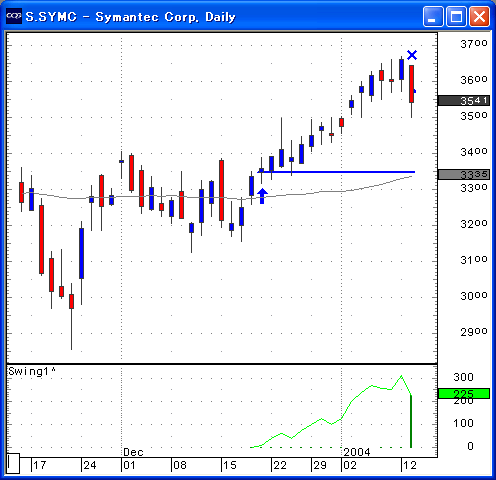Click the 300 label on Swing1 scale
Screen dimensions: 496x480
pos(463,377)
